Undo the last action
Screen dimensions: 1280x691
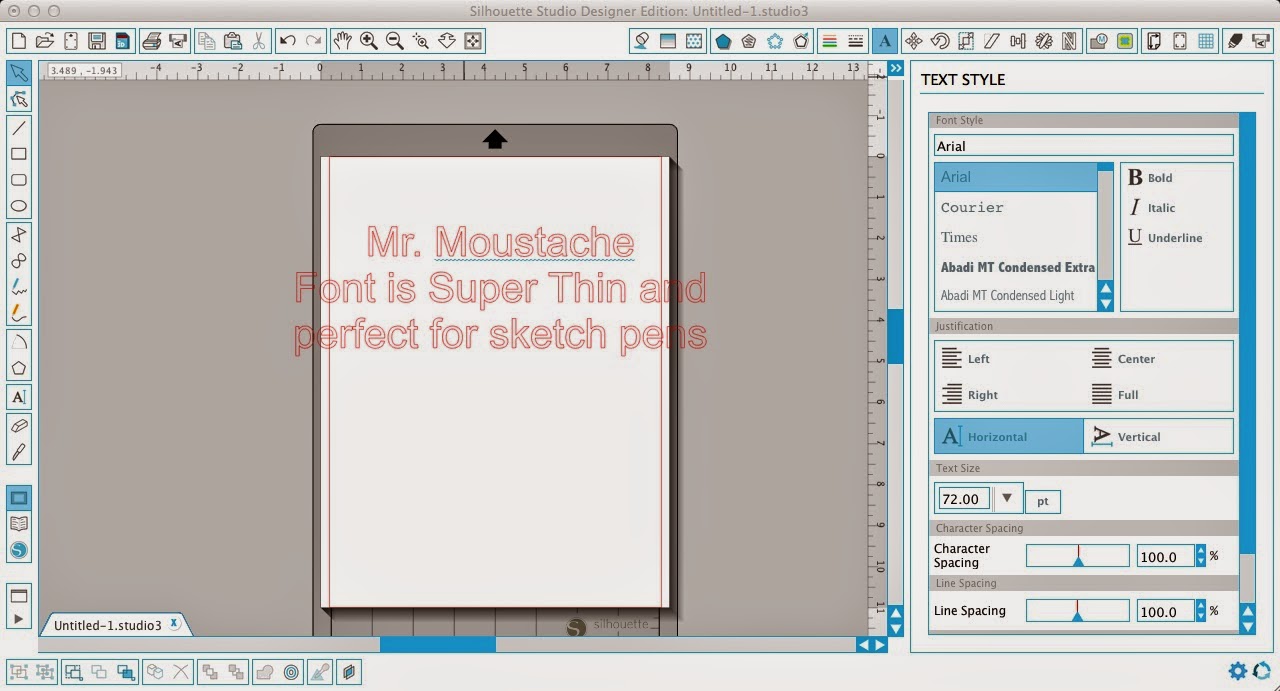tap(288, 41)
